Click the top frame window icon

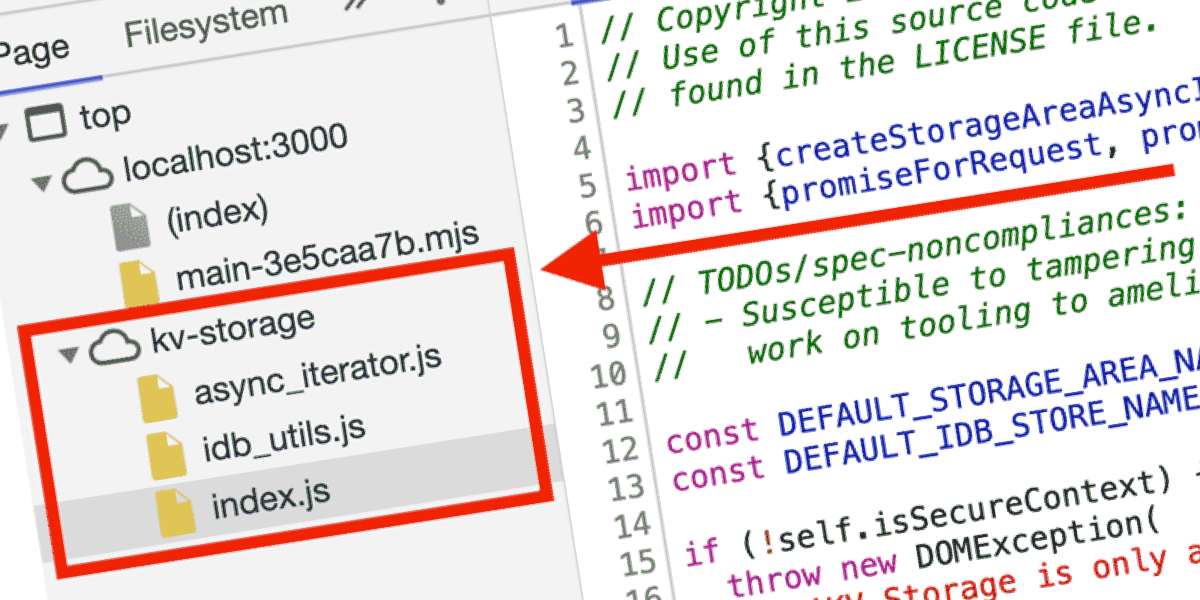pos(43,122)
